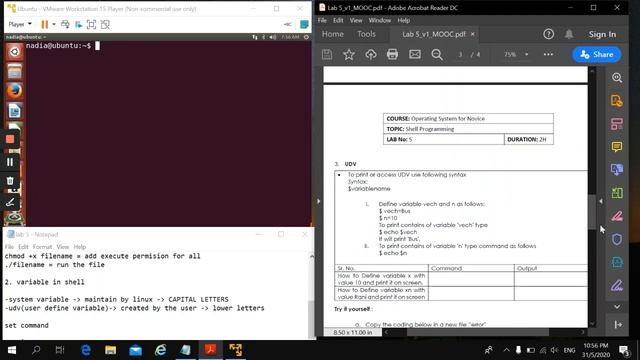Open the blue translate-style tool in right pane

pos(617,169)
